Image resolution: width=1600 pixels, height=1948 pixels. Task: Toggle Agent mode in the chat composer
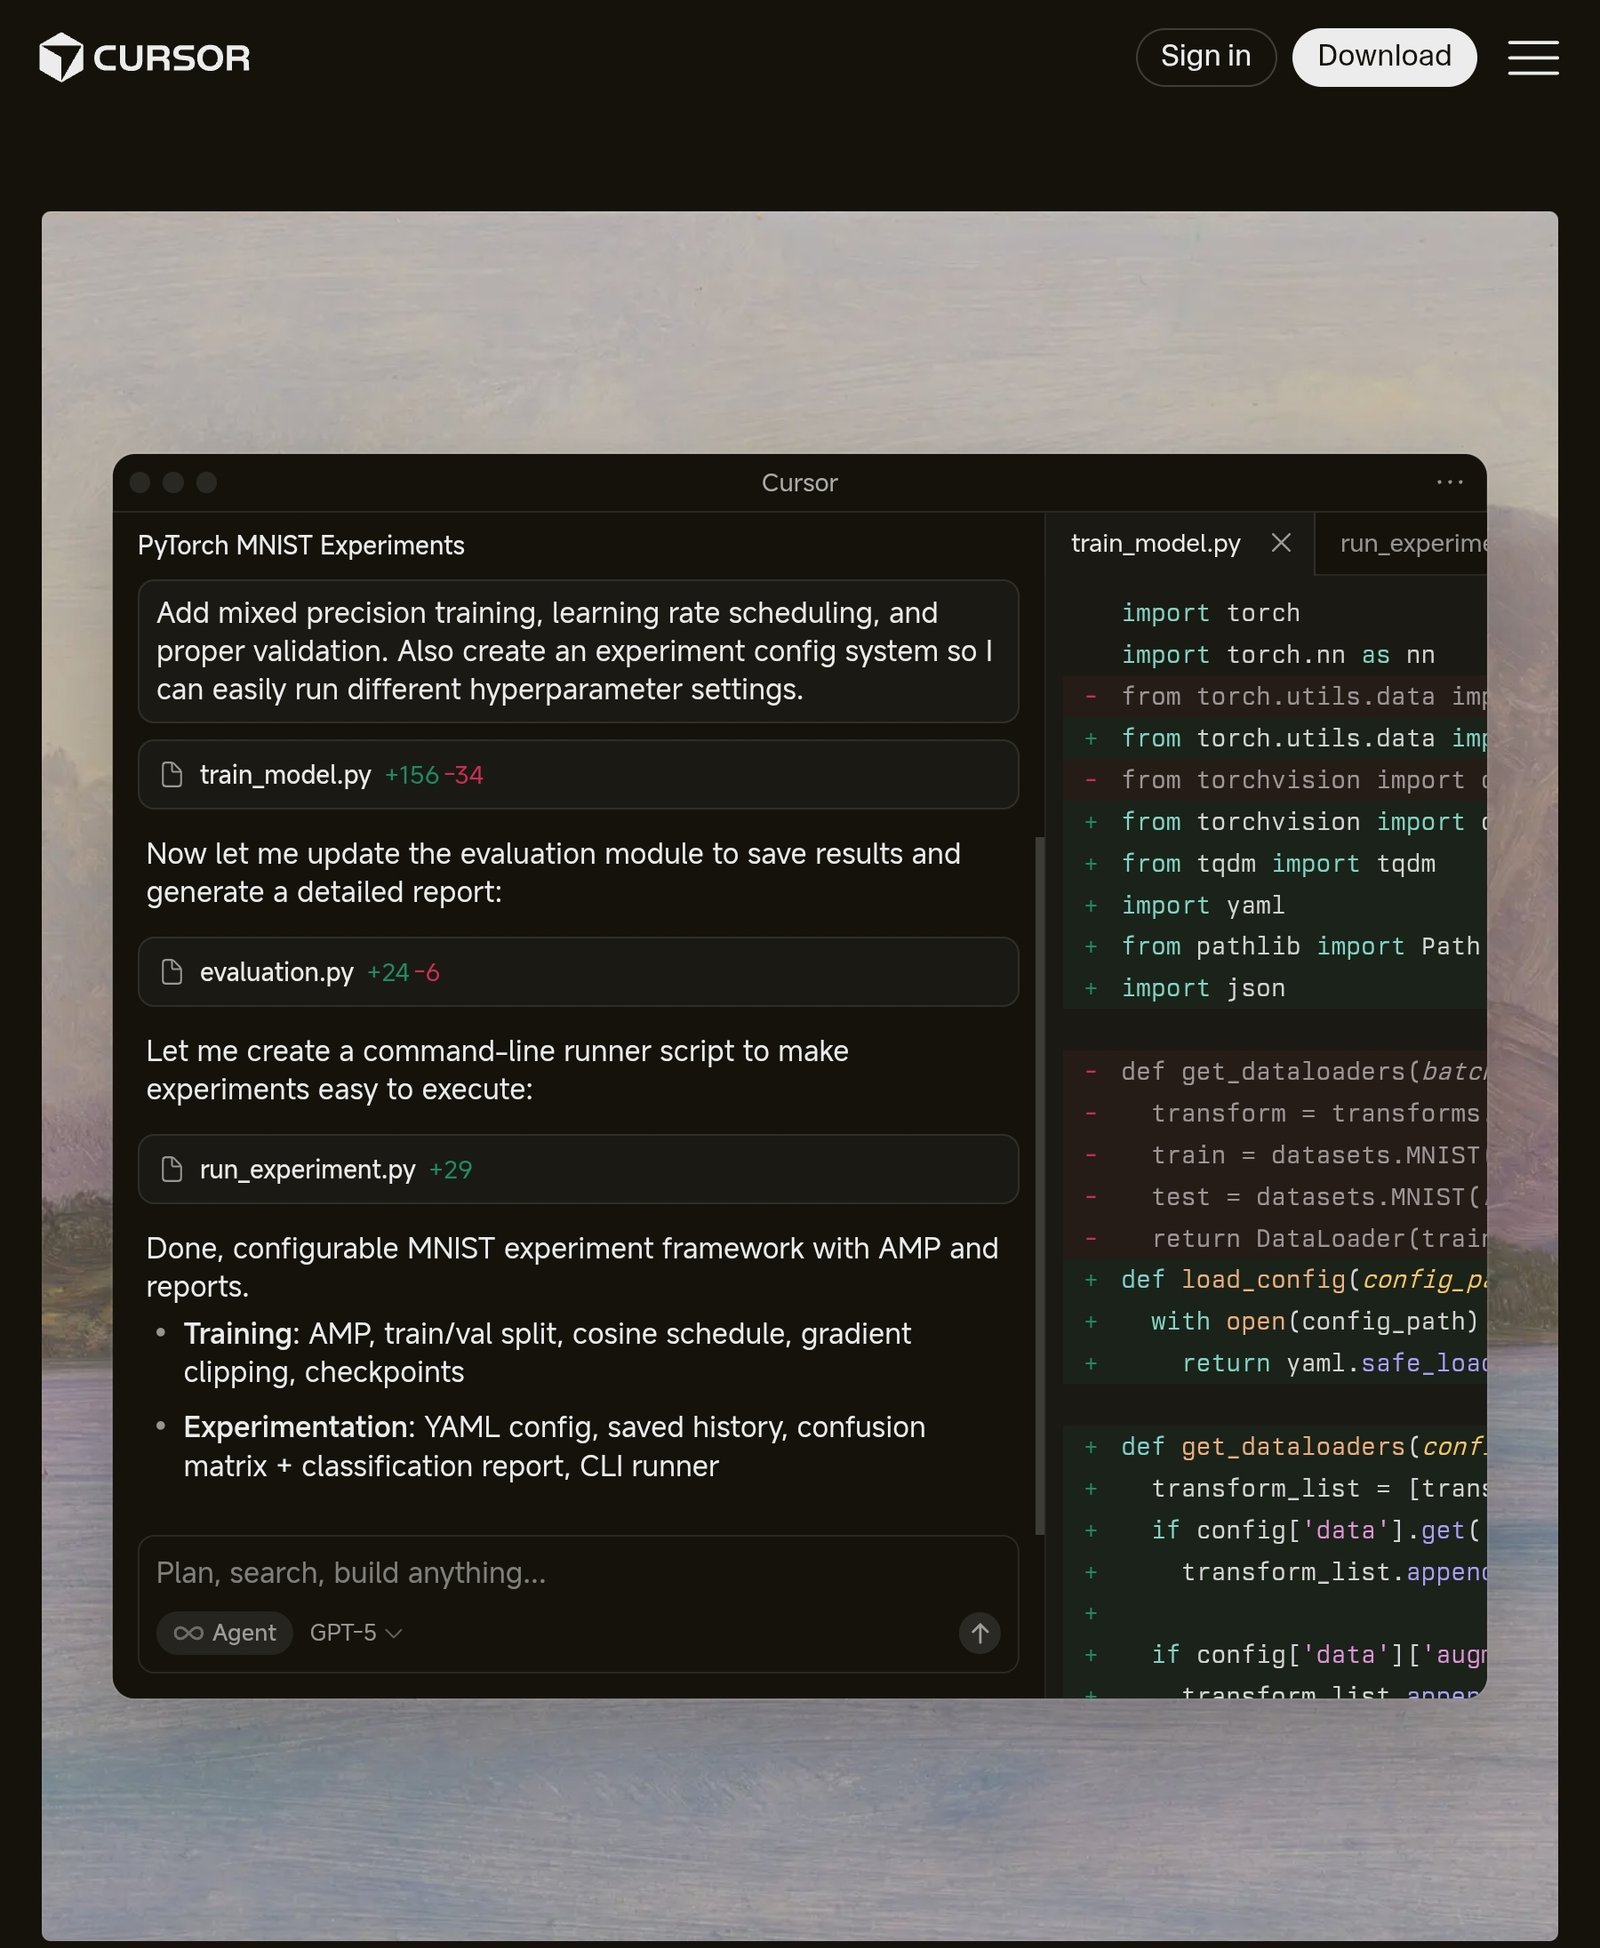[224, 1633]
